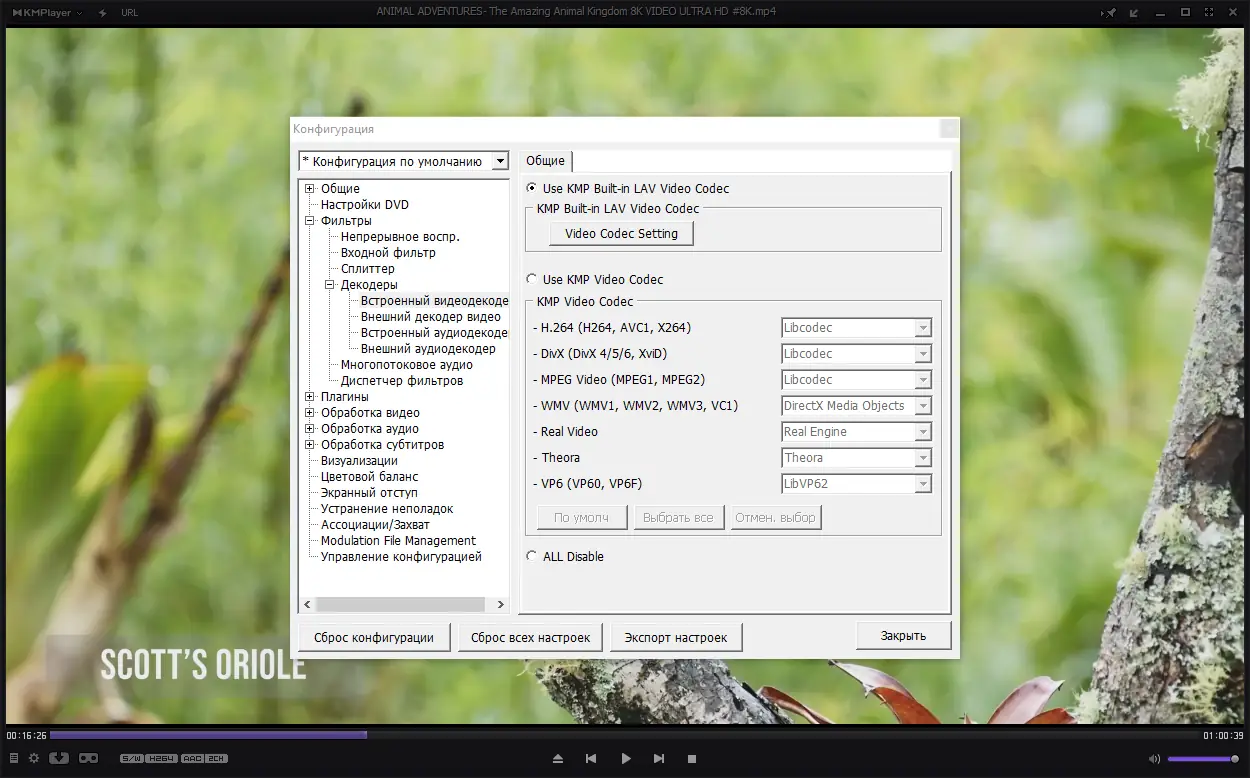This screenshot has width=1250, height=778.
Task: Click the total duration 01:00:39 display
Action: pyautogui.click(x=1222, y=736)
